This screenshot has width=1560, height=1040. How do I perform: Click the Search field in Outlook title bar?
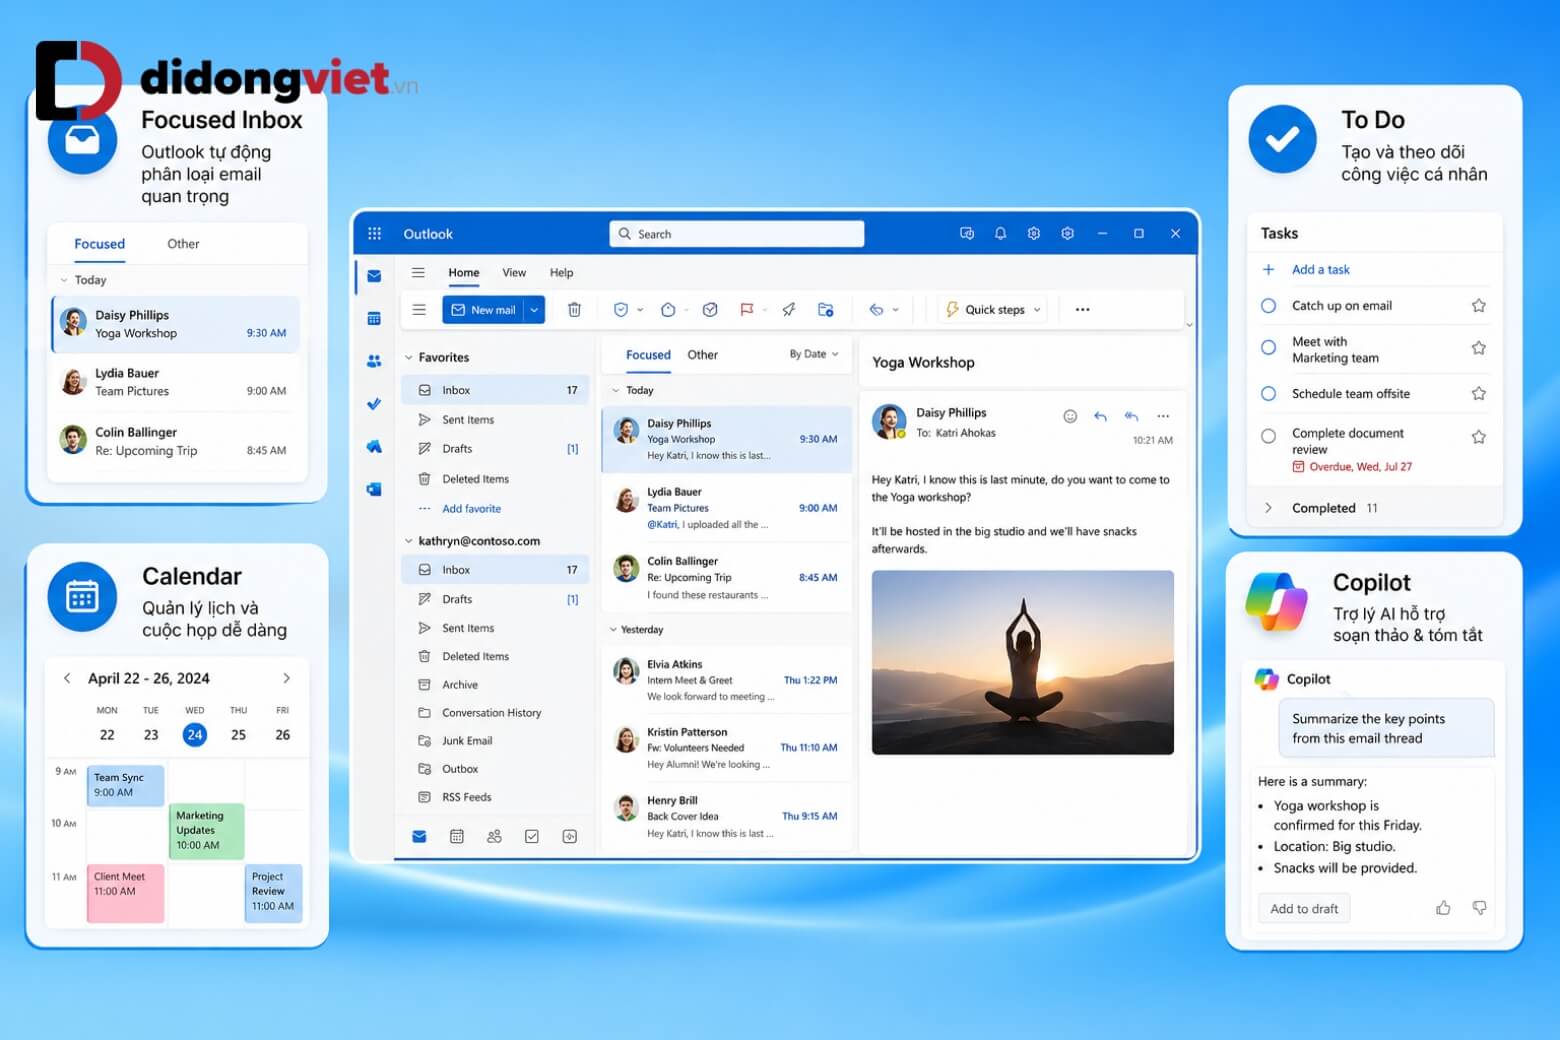click(737, 234)
